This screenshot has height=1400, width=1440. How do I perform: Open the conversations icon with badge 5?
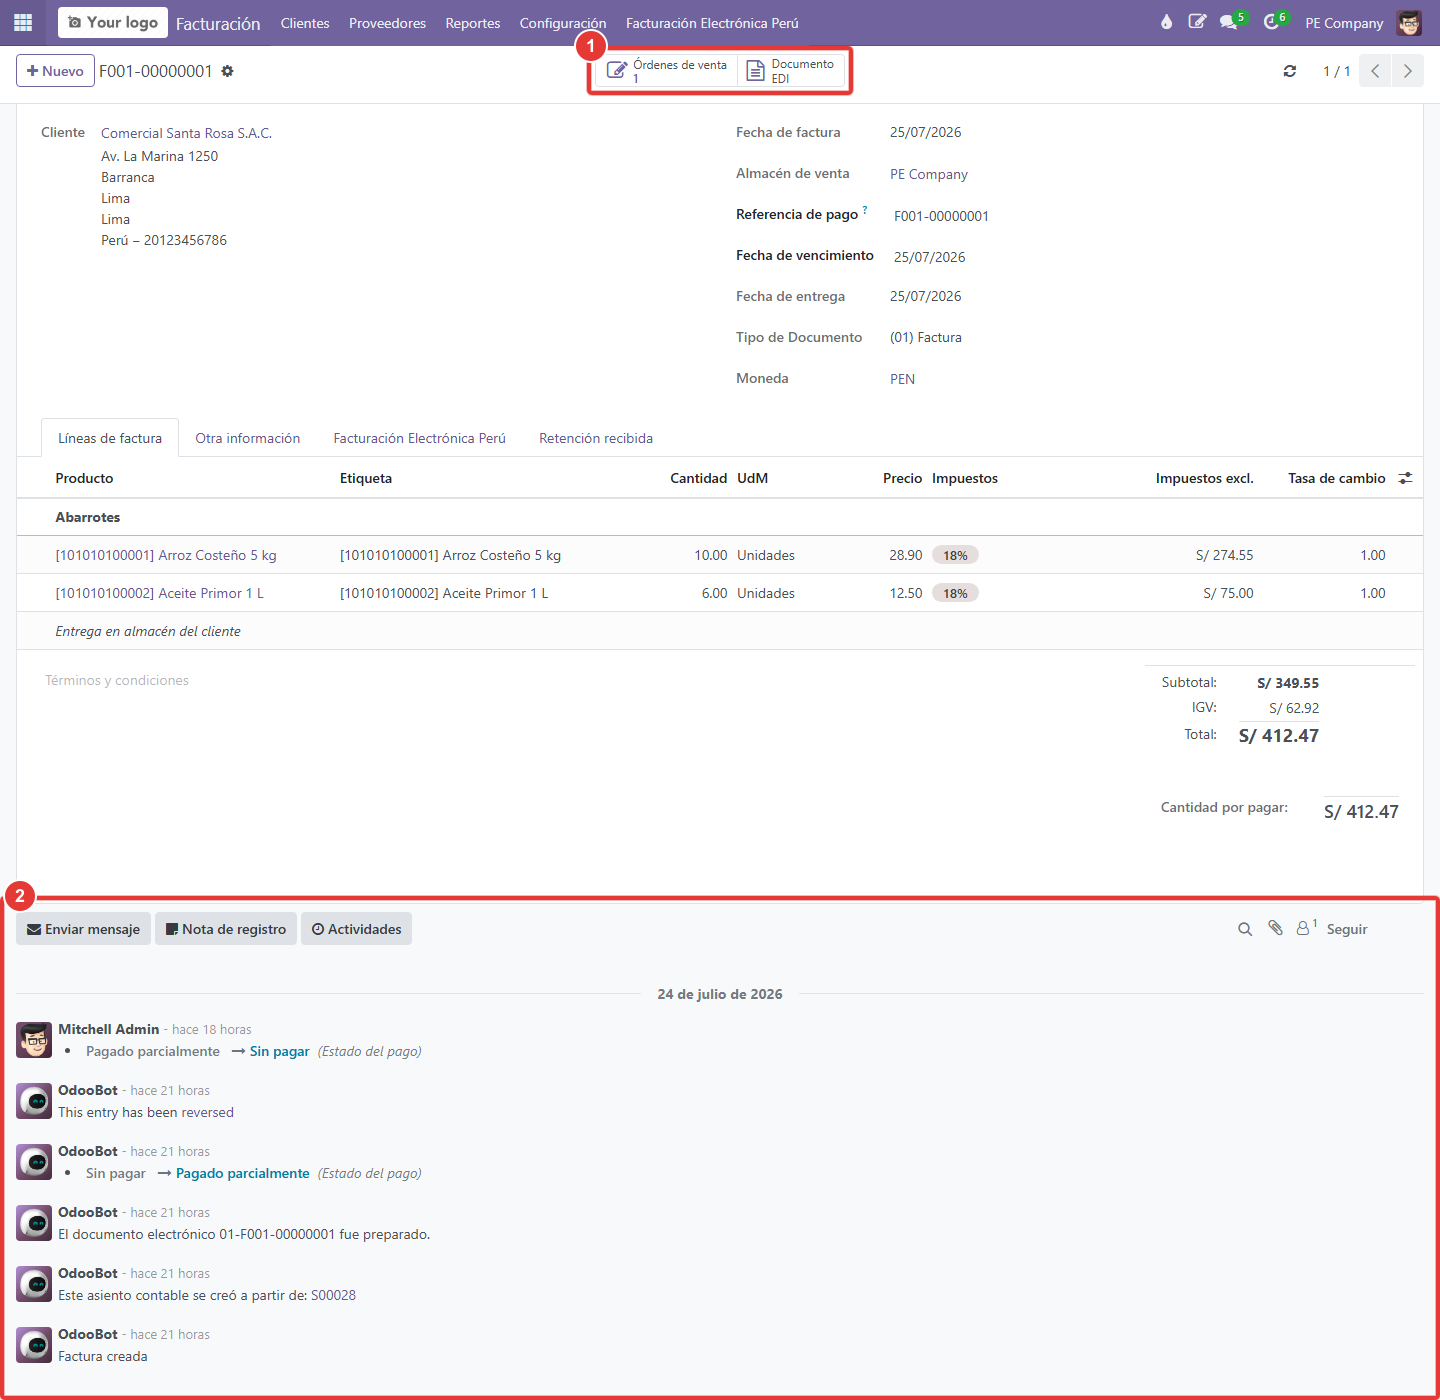(1232, 21)
